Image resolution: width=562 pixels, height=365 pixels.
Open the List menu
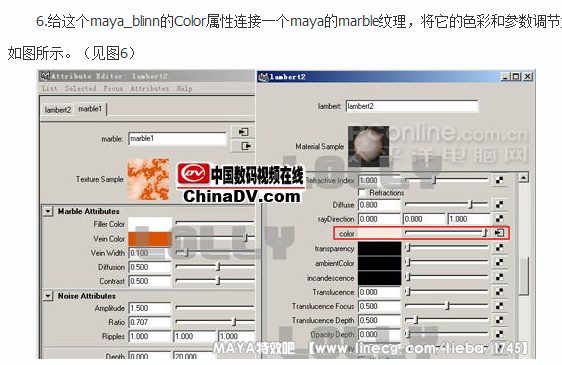(50, 88)
